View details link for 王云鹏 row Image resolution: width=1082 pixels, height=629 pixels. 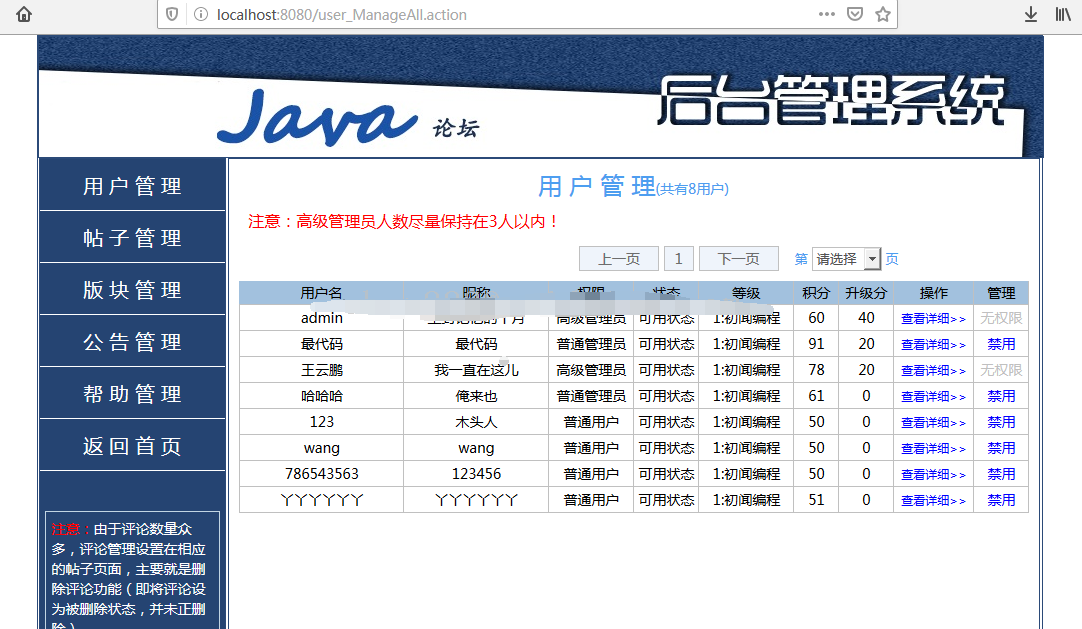(933, 370)
